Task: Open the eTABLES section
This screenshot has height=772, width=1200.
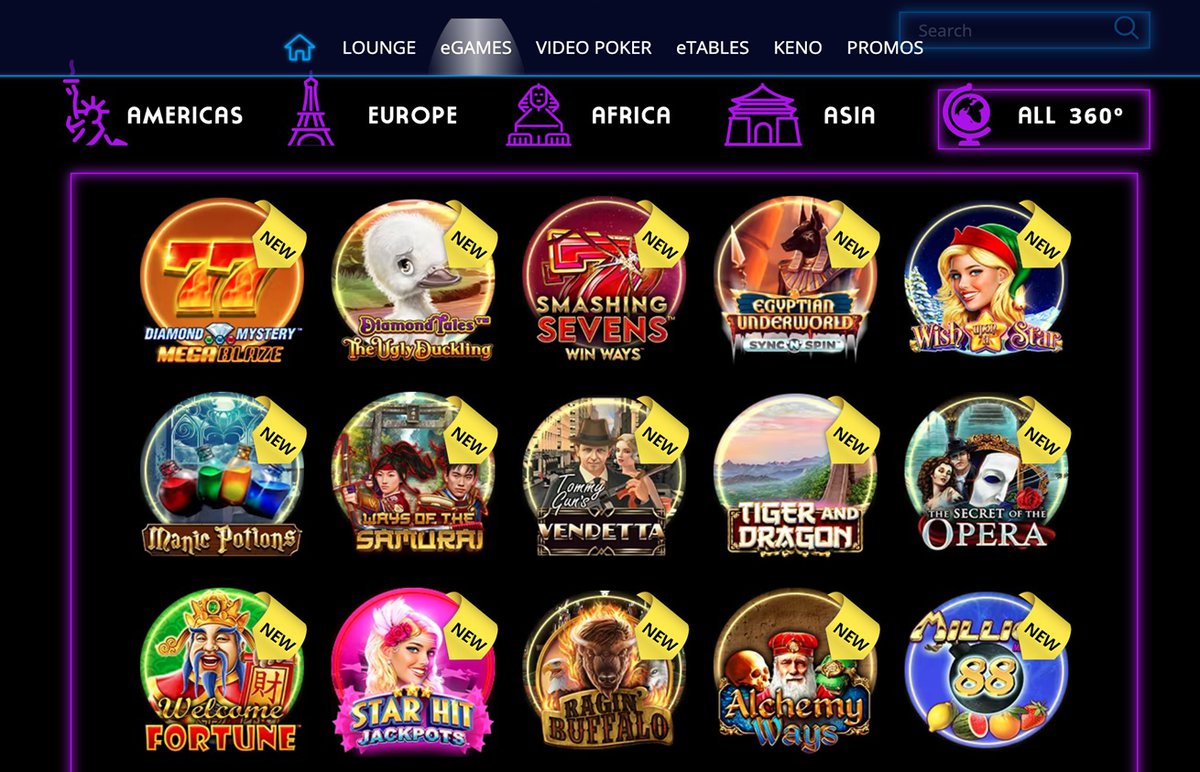Action: click(712, 47)
